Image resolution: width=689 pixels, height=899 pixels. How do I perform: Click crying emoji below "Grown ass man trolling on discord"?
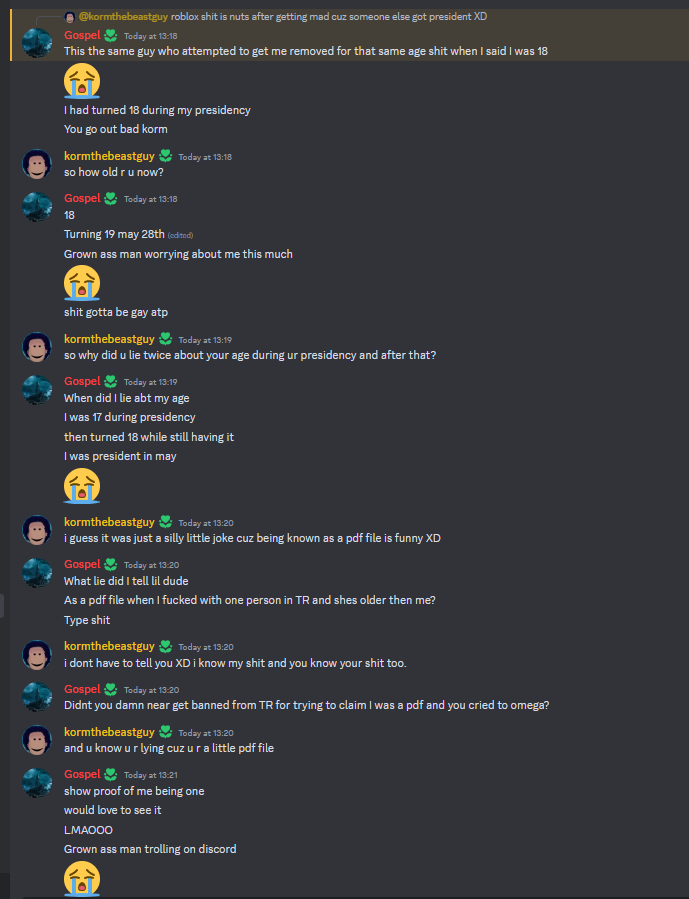(82, 879)
